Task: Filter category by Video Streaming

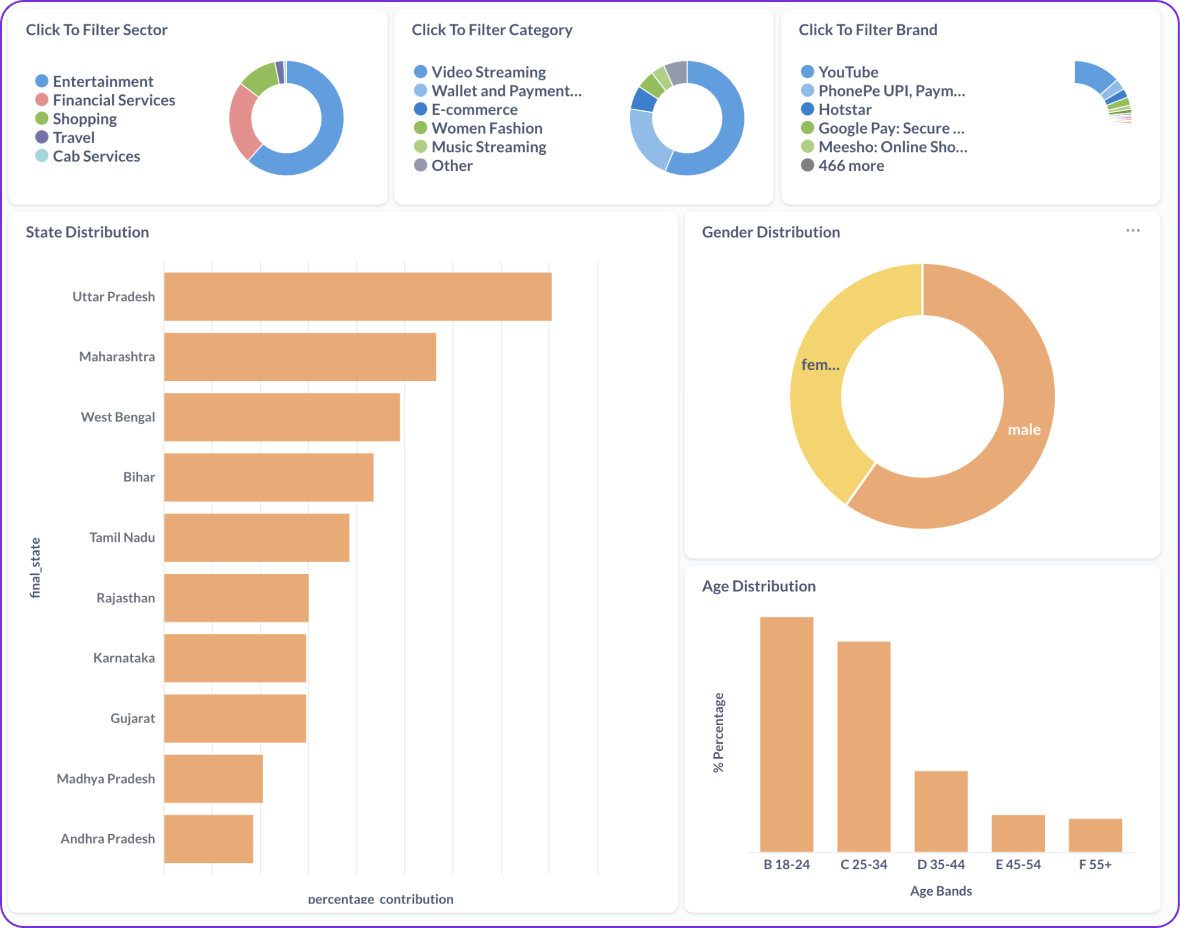Action: tap(488, 72)
